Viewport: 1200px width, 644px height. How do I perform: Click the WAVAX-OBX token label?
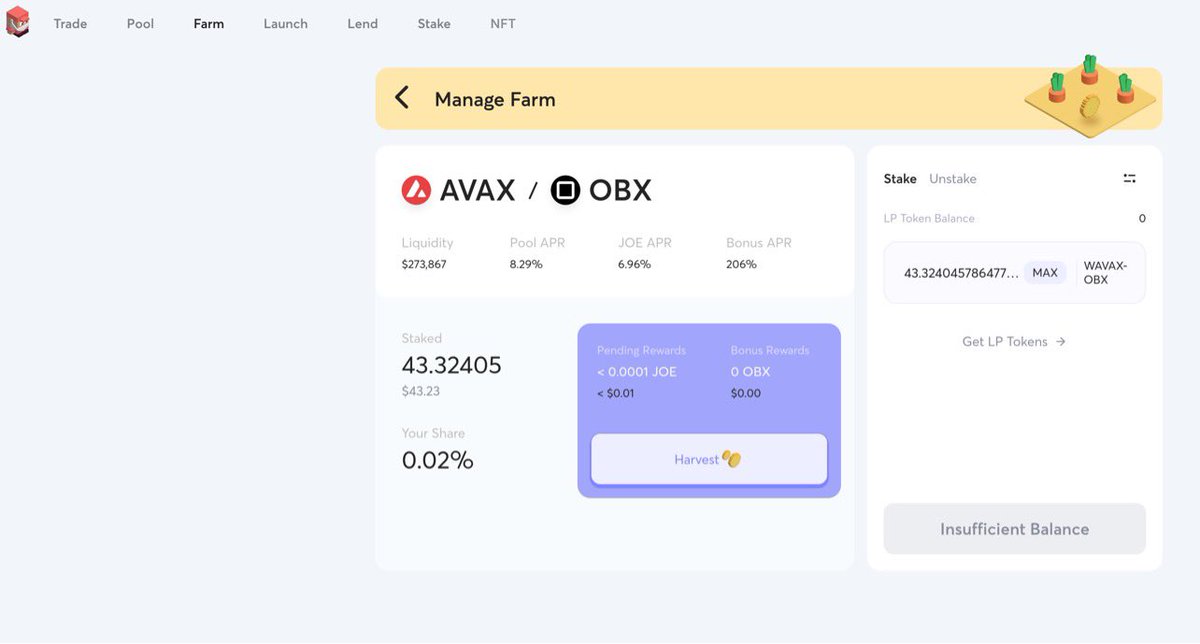(x=1105, y=273)
